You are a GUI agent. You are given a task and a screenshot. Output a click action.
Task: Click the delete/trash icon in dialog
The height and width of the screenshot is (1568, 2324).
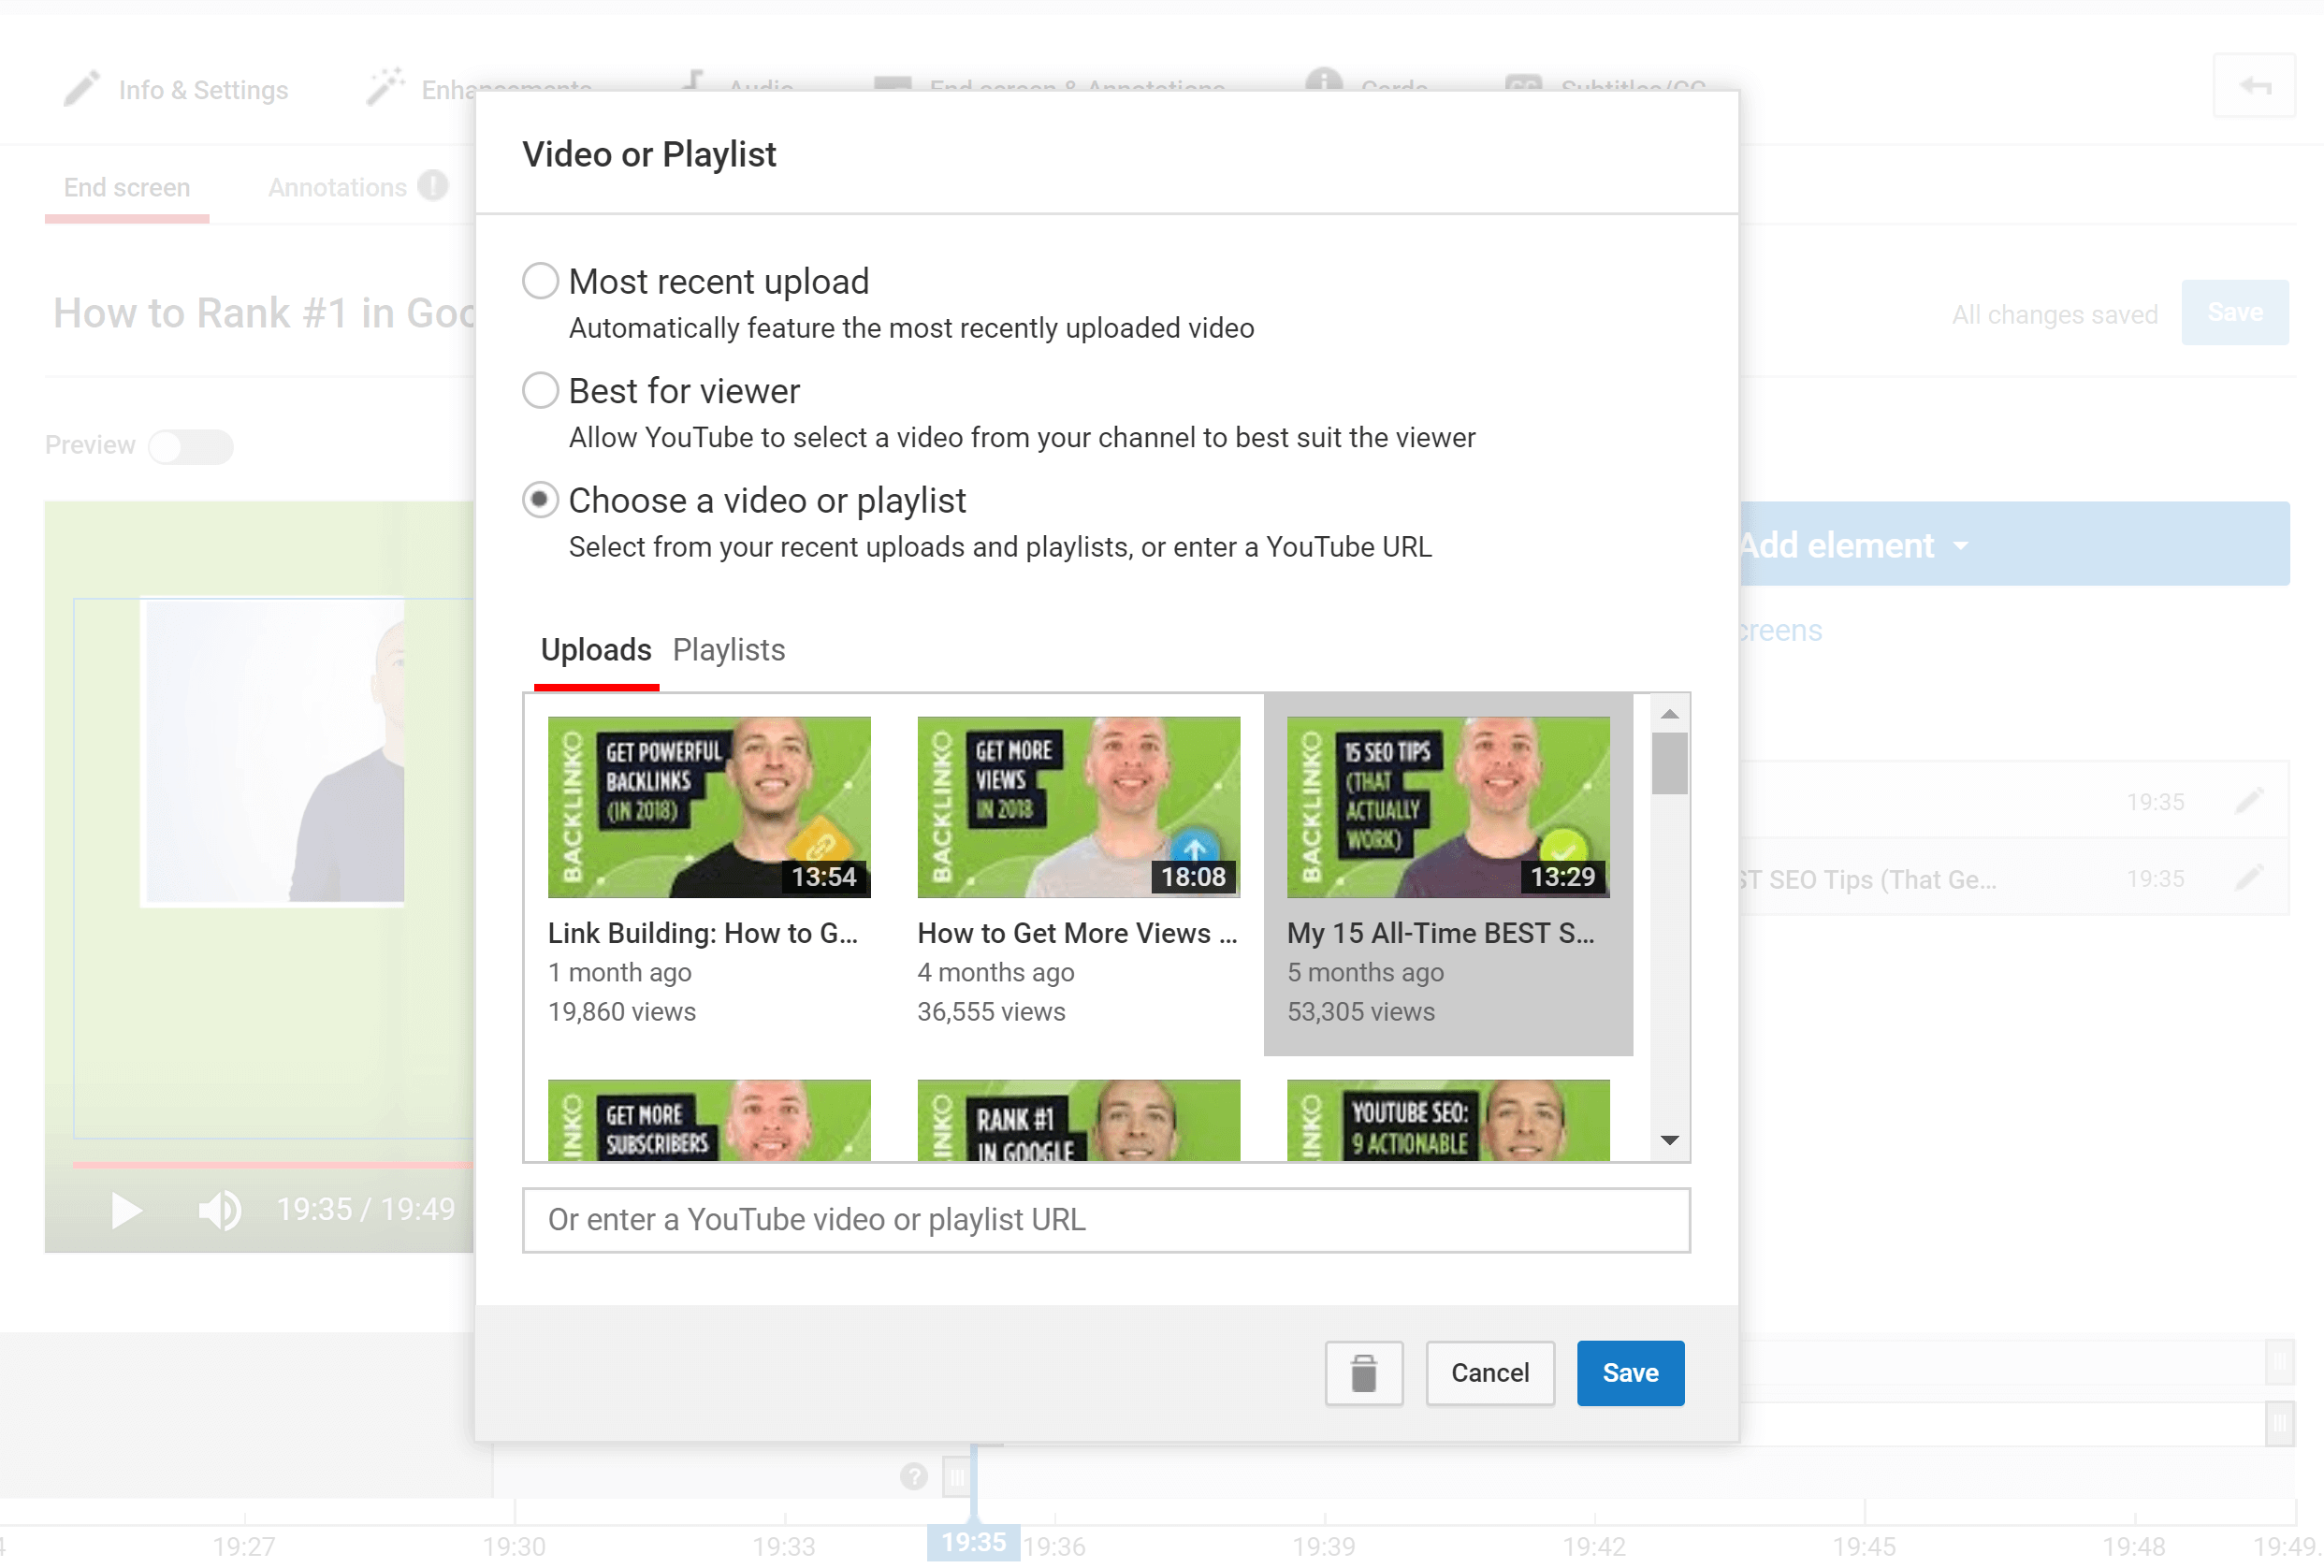click(x=1363, y=1372)
